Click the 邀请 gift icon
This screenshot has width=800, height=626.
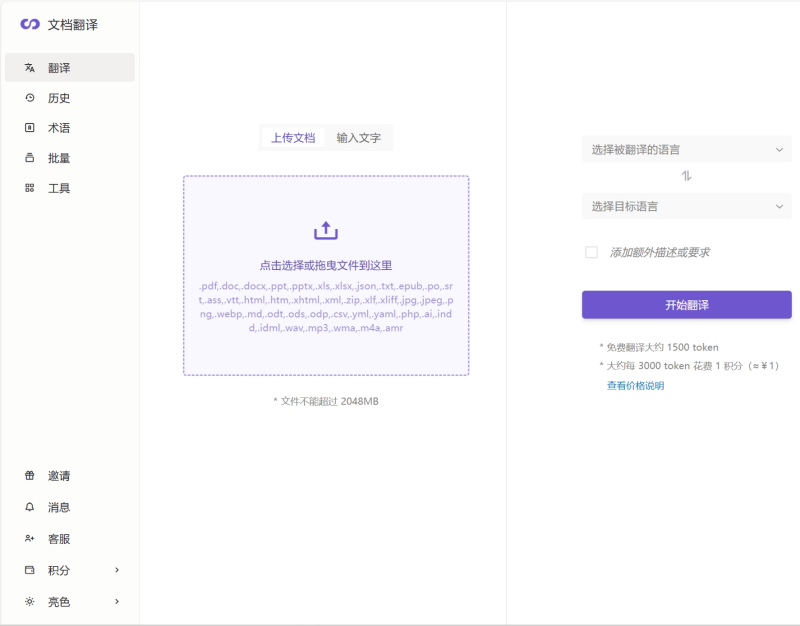[30, 476]
